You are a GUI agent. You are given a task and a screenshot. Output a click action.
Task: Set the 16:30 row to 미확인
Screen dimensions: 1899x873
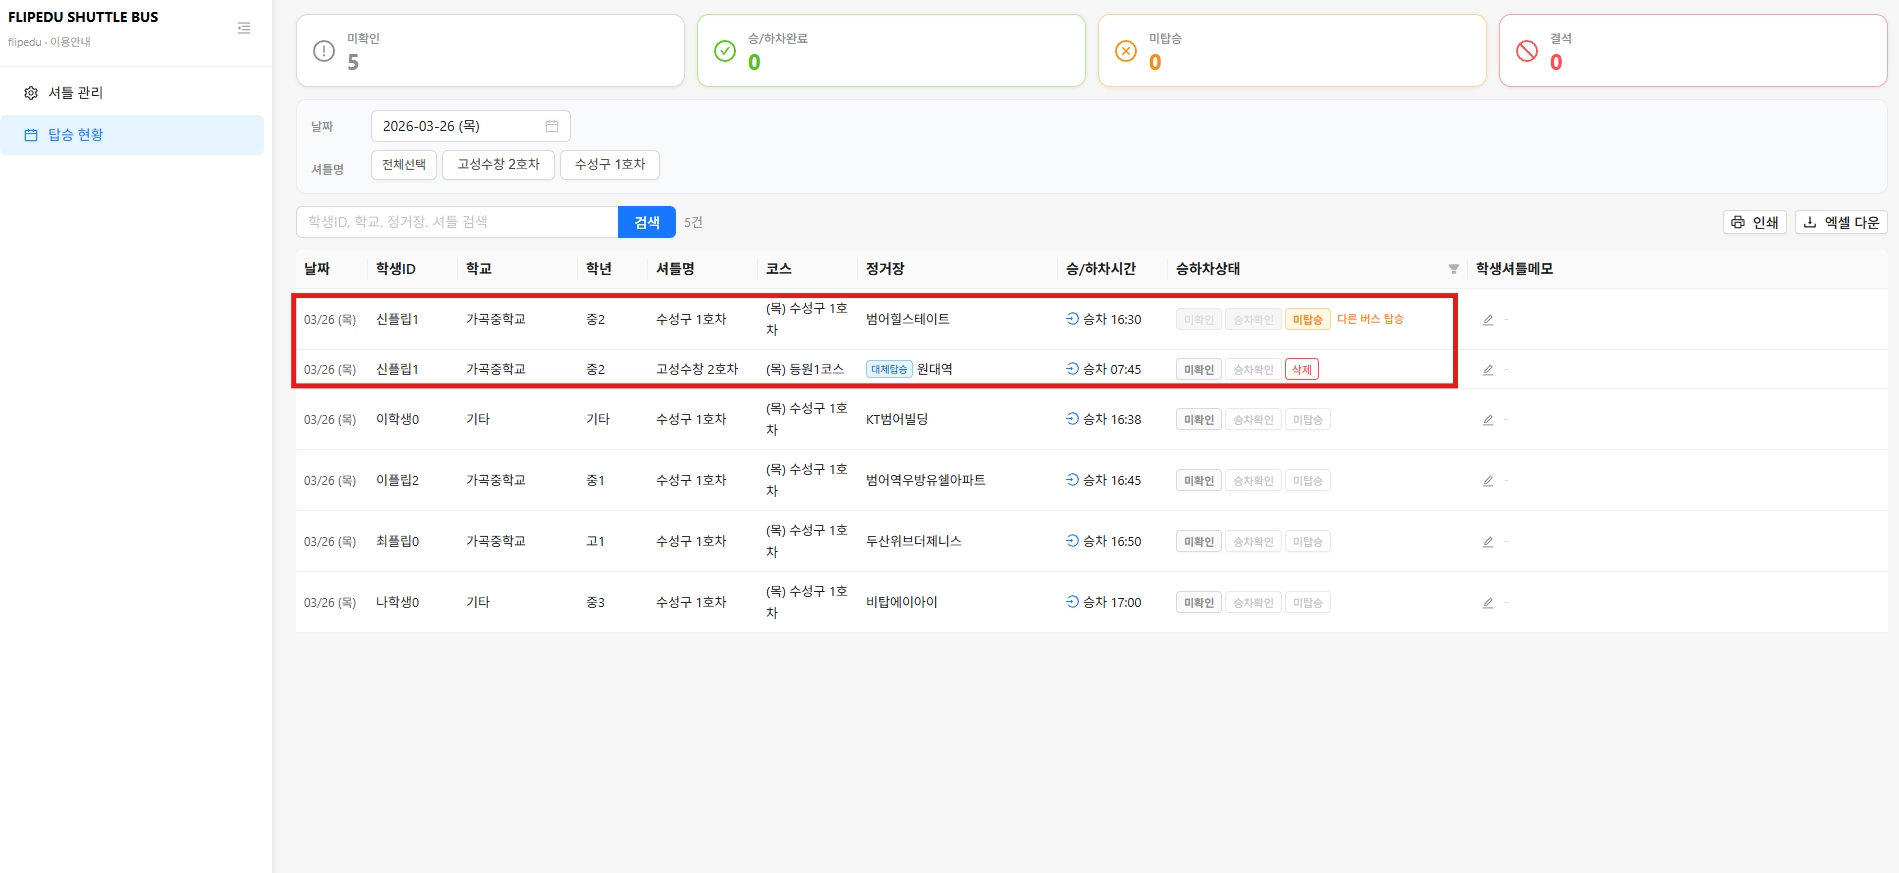pyautogui.click(x=1199, y=320)
